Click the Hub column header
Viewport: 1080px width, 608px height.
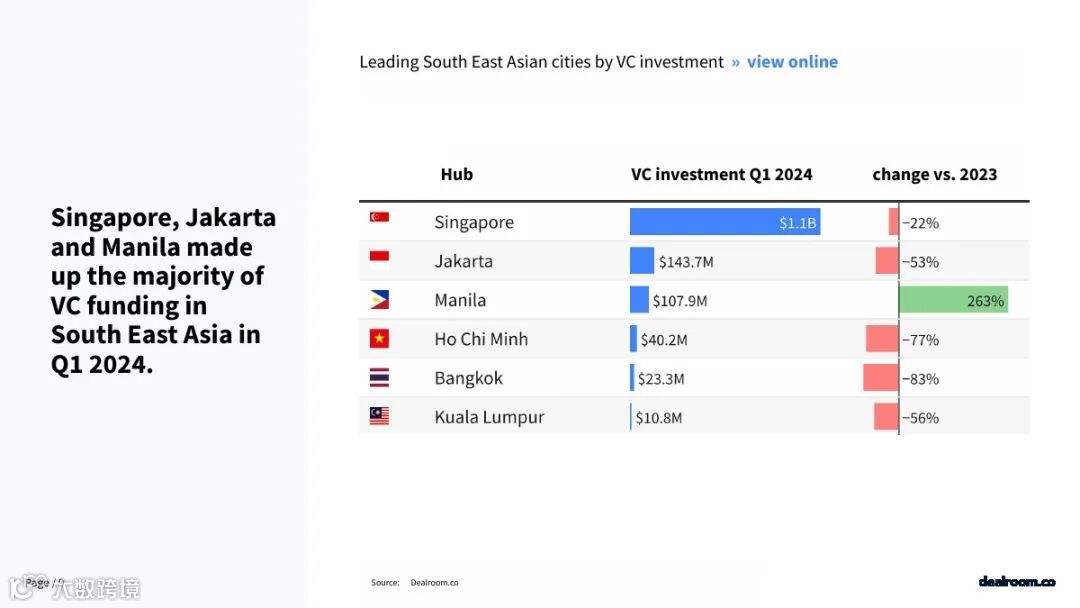click(x=457, y=174)
